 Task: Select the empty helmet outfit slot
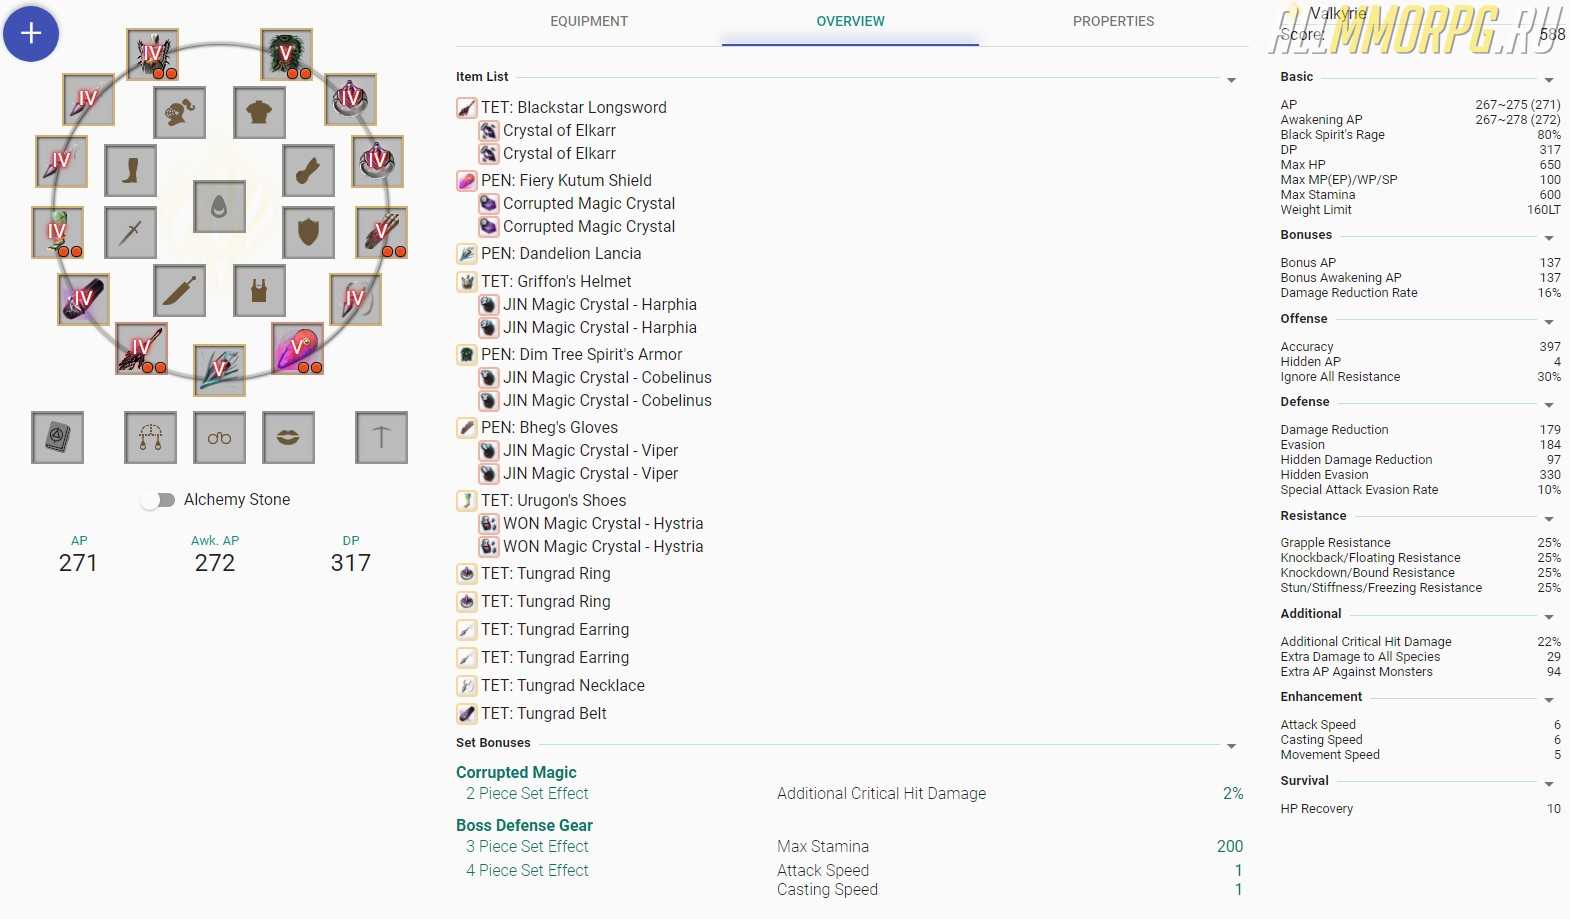[180, 112]
